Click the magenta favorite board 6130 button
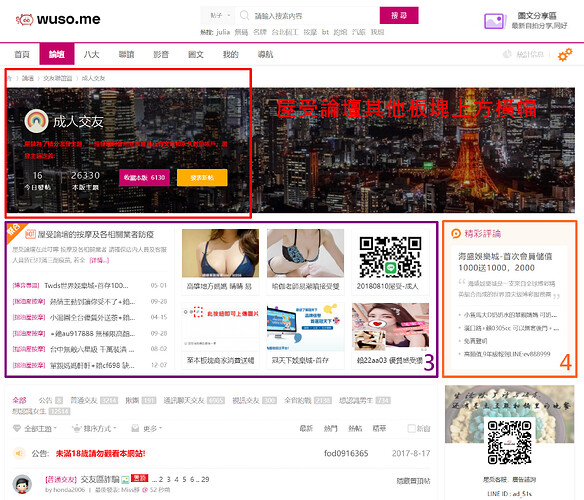This screenshot has width=584, height=500. click(x=144, y=177)
